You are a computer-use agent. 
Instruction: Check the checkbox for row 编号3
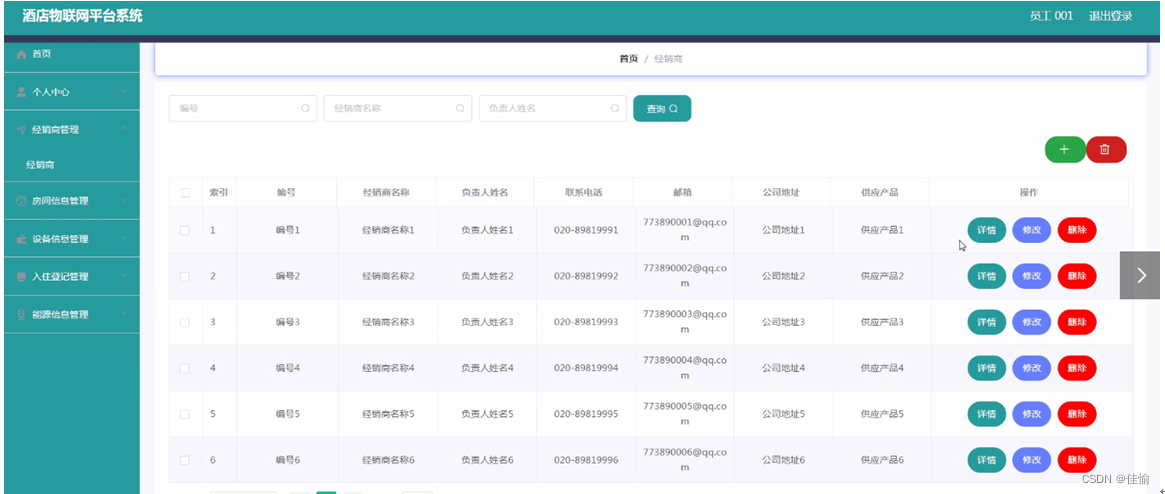point(185,322)
